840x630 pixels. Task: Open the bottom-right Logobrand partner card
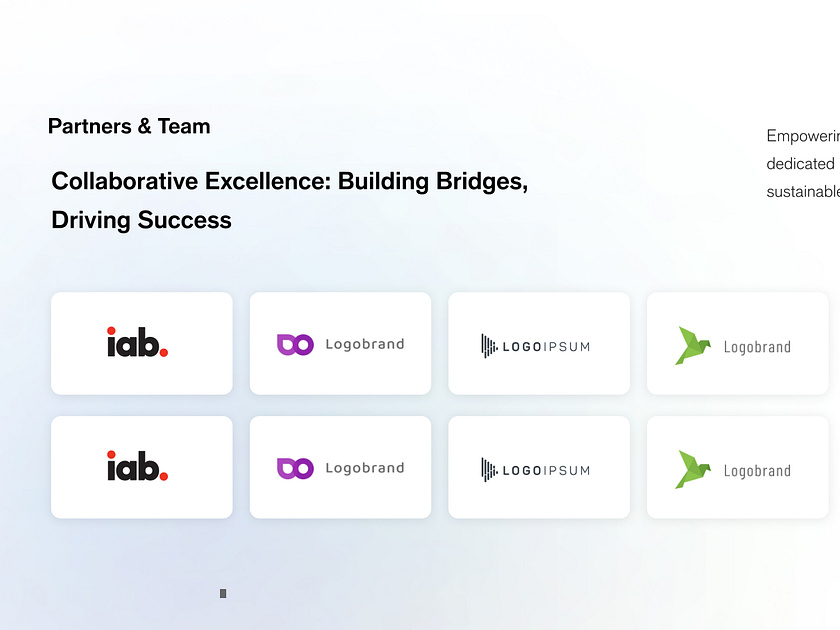pos(737,467)
